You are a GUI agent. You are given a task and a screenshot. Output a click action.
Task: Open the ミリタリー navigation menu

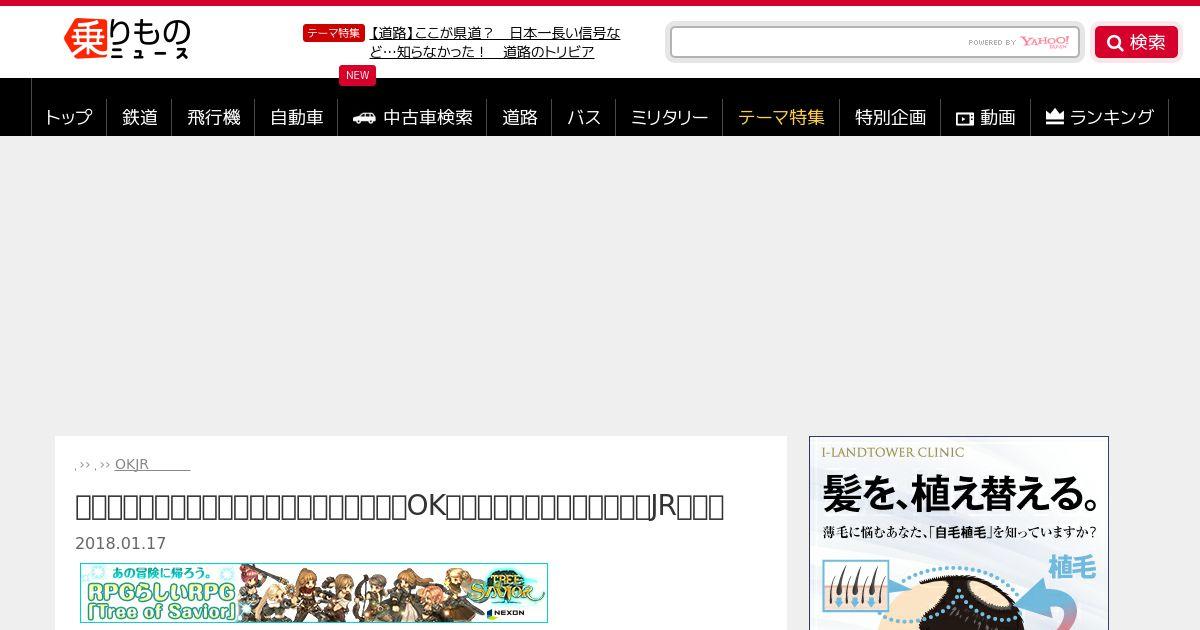click(669, 117)
